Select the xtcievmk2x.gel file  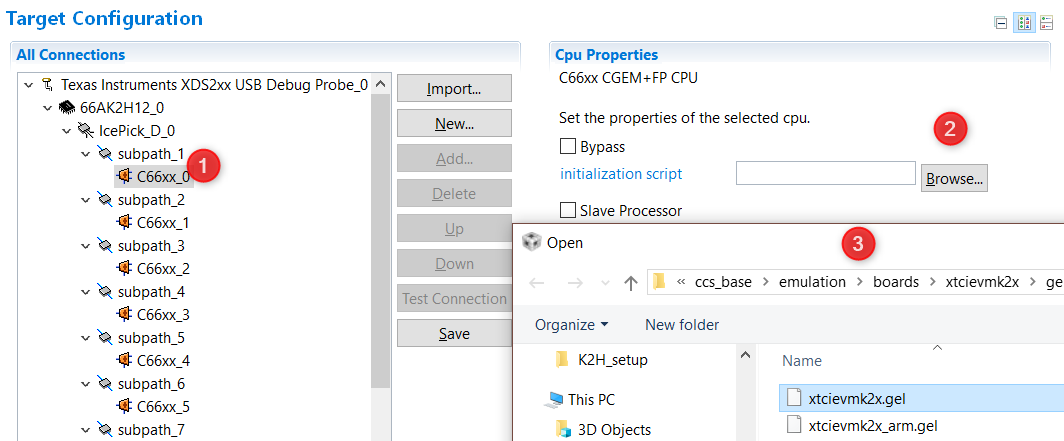pos(856,400)
